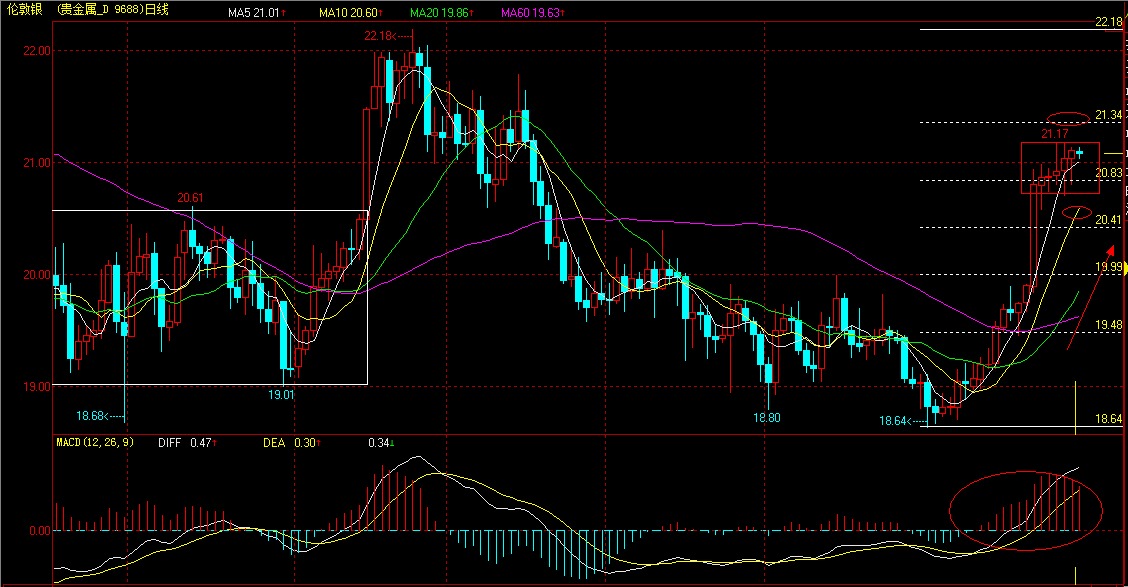The height and width of the screenshot is (587, 1128).
Task: Select the red ellipse near 20.41
Action: pos(1077,211)
